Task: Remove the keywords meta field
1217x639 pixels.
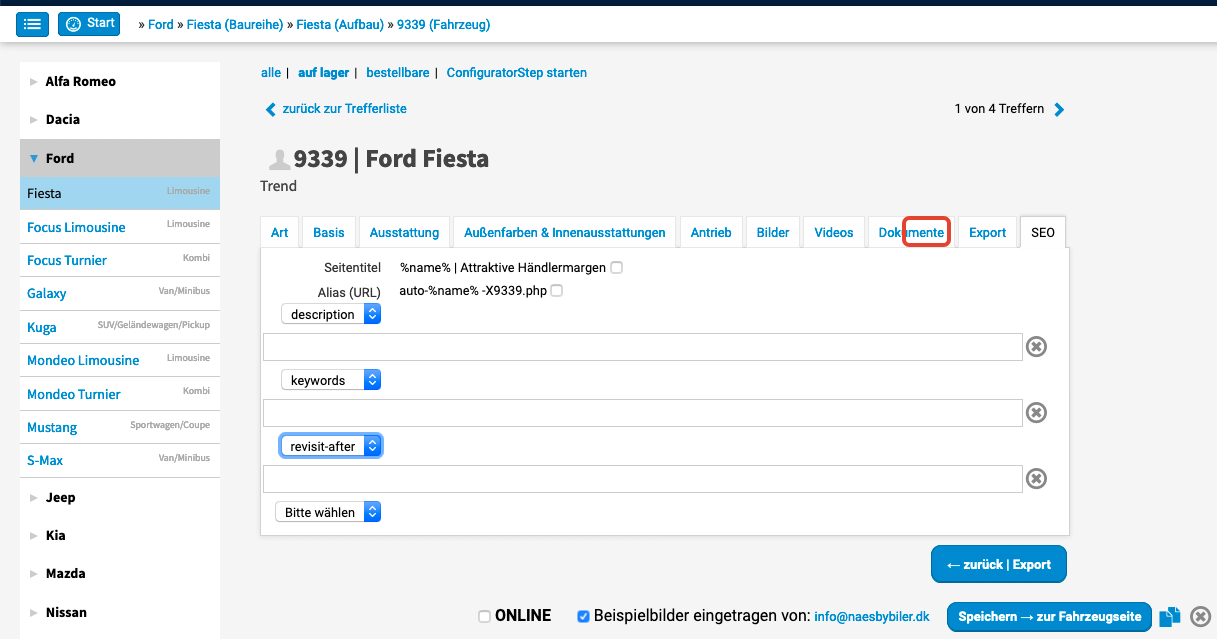Action: click(1037, 413)
